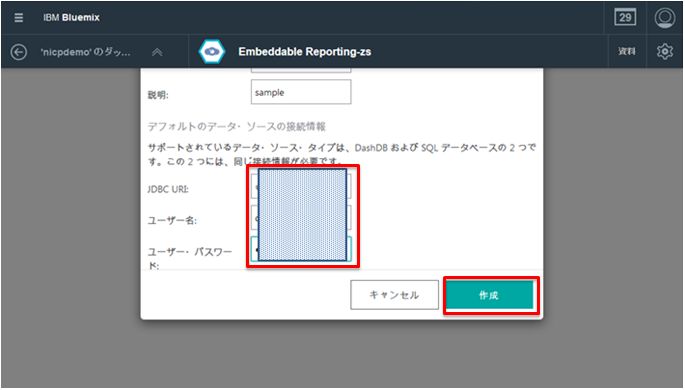Open the calendar icon showing 29
685x390 pixels.
tap(625, 18)
